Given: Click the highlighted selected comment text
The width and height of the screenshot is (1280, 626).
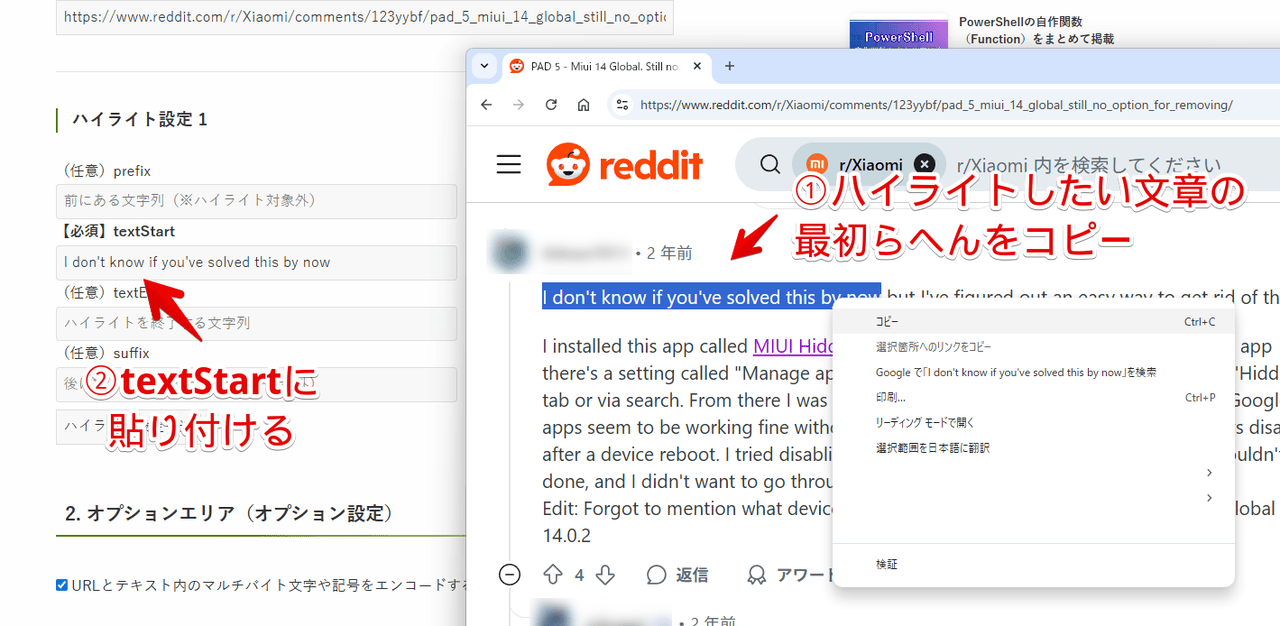Looking at the screenshot, I should point(711,296).
